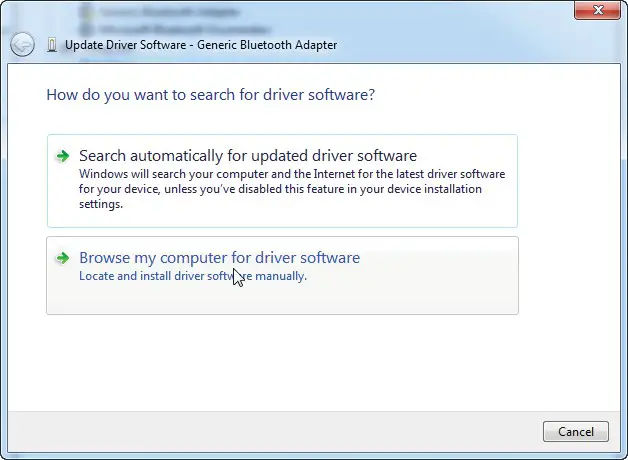Click Cancel to dismiss the driver wizard
This screenshot has width=628, height=460.
pos(576,432)
